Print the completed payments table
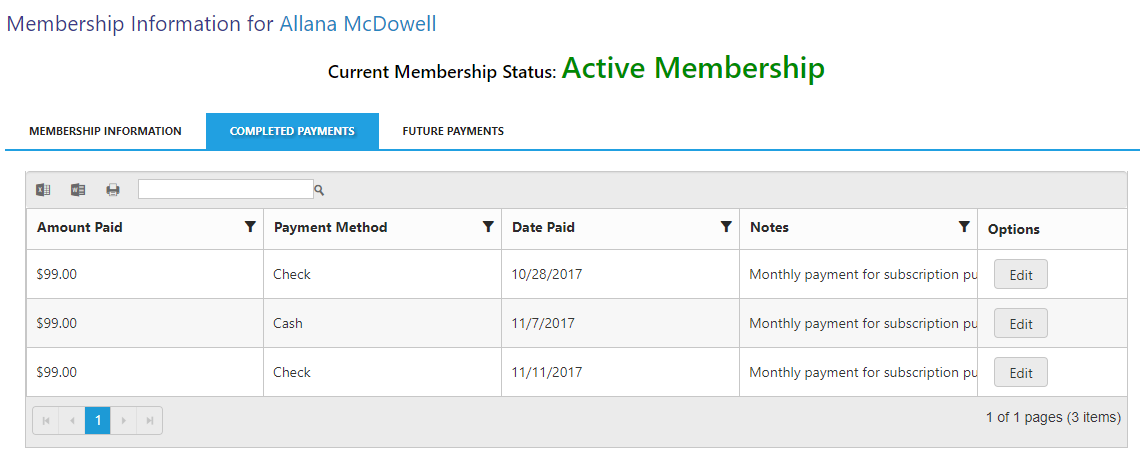 click(x=113, y=190)
